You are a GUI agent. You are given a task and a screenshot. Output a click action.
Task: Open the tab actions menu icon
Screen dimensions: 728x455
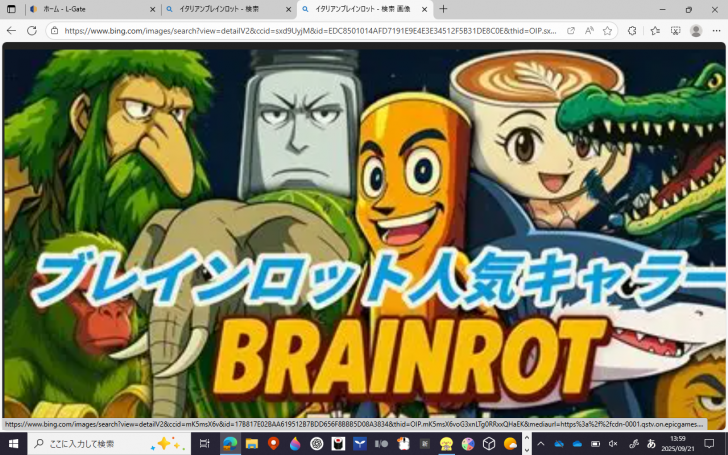11,9
